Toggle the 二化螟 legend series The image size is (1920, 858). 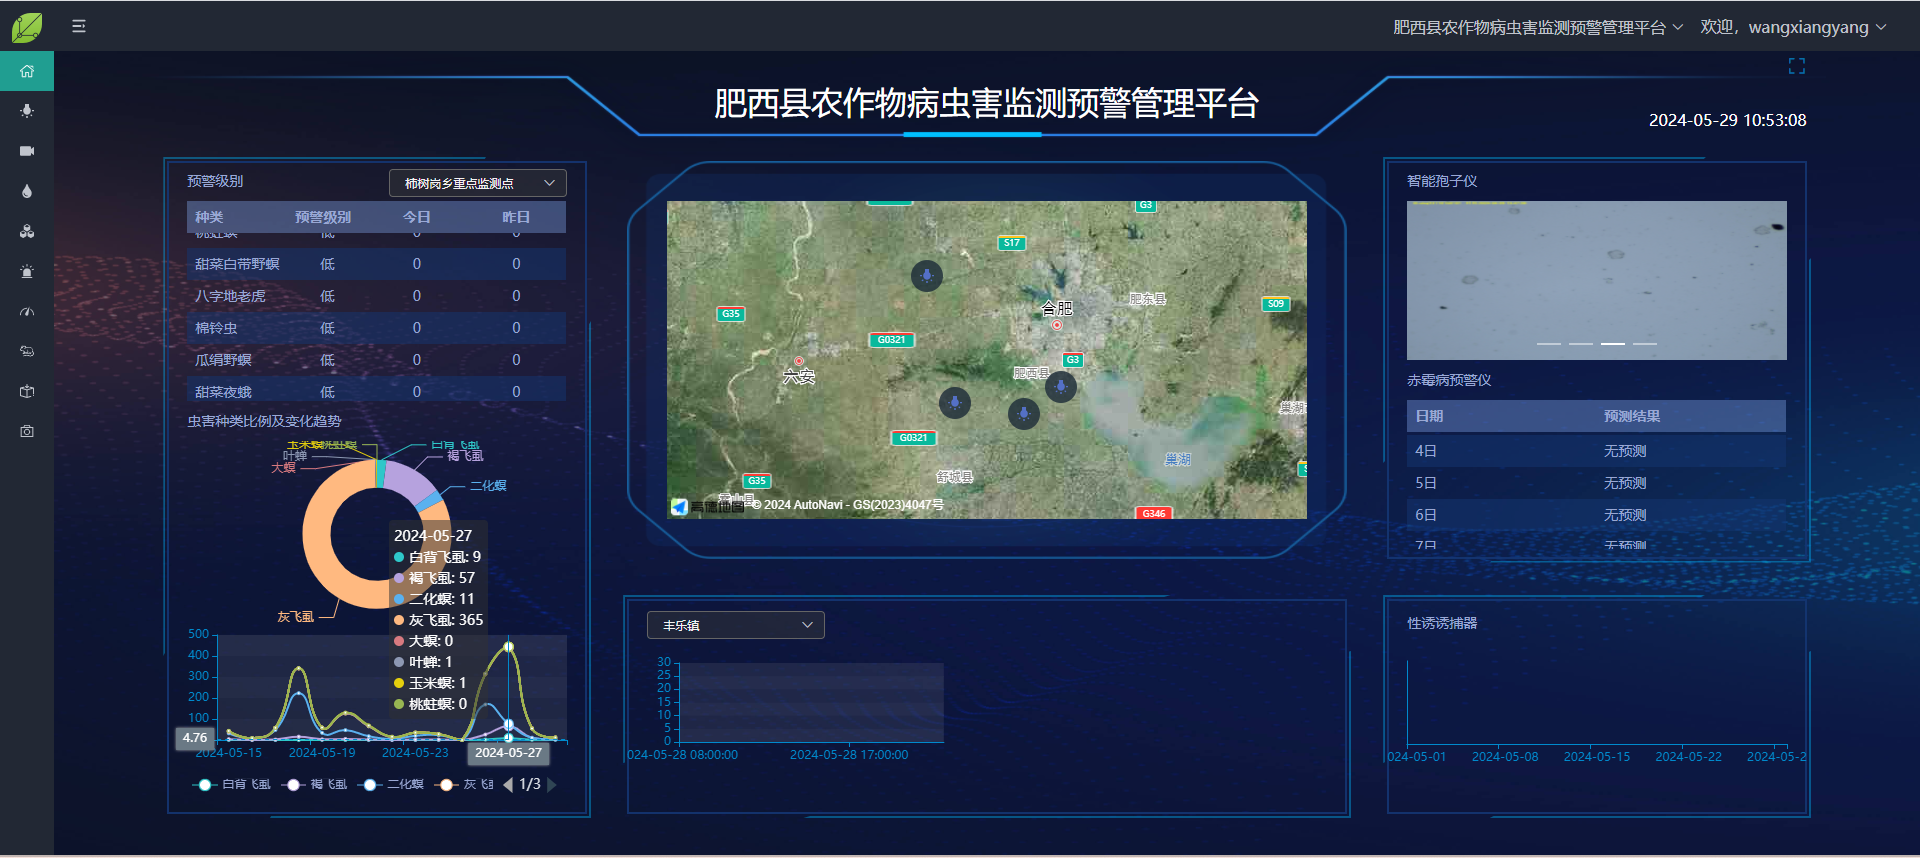point(391,785)
